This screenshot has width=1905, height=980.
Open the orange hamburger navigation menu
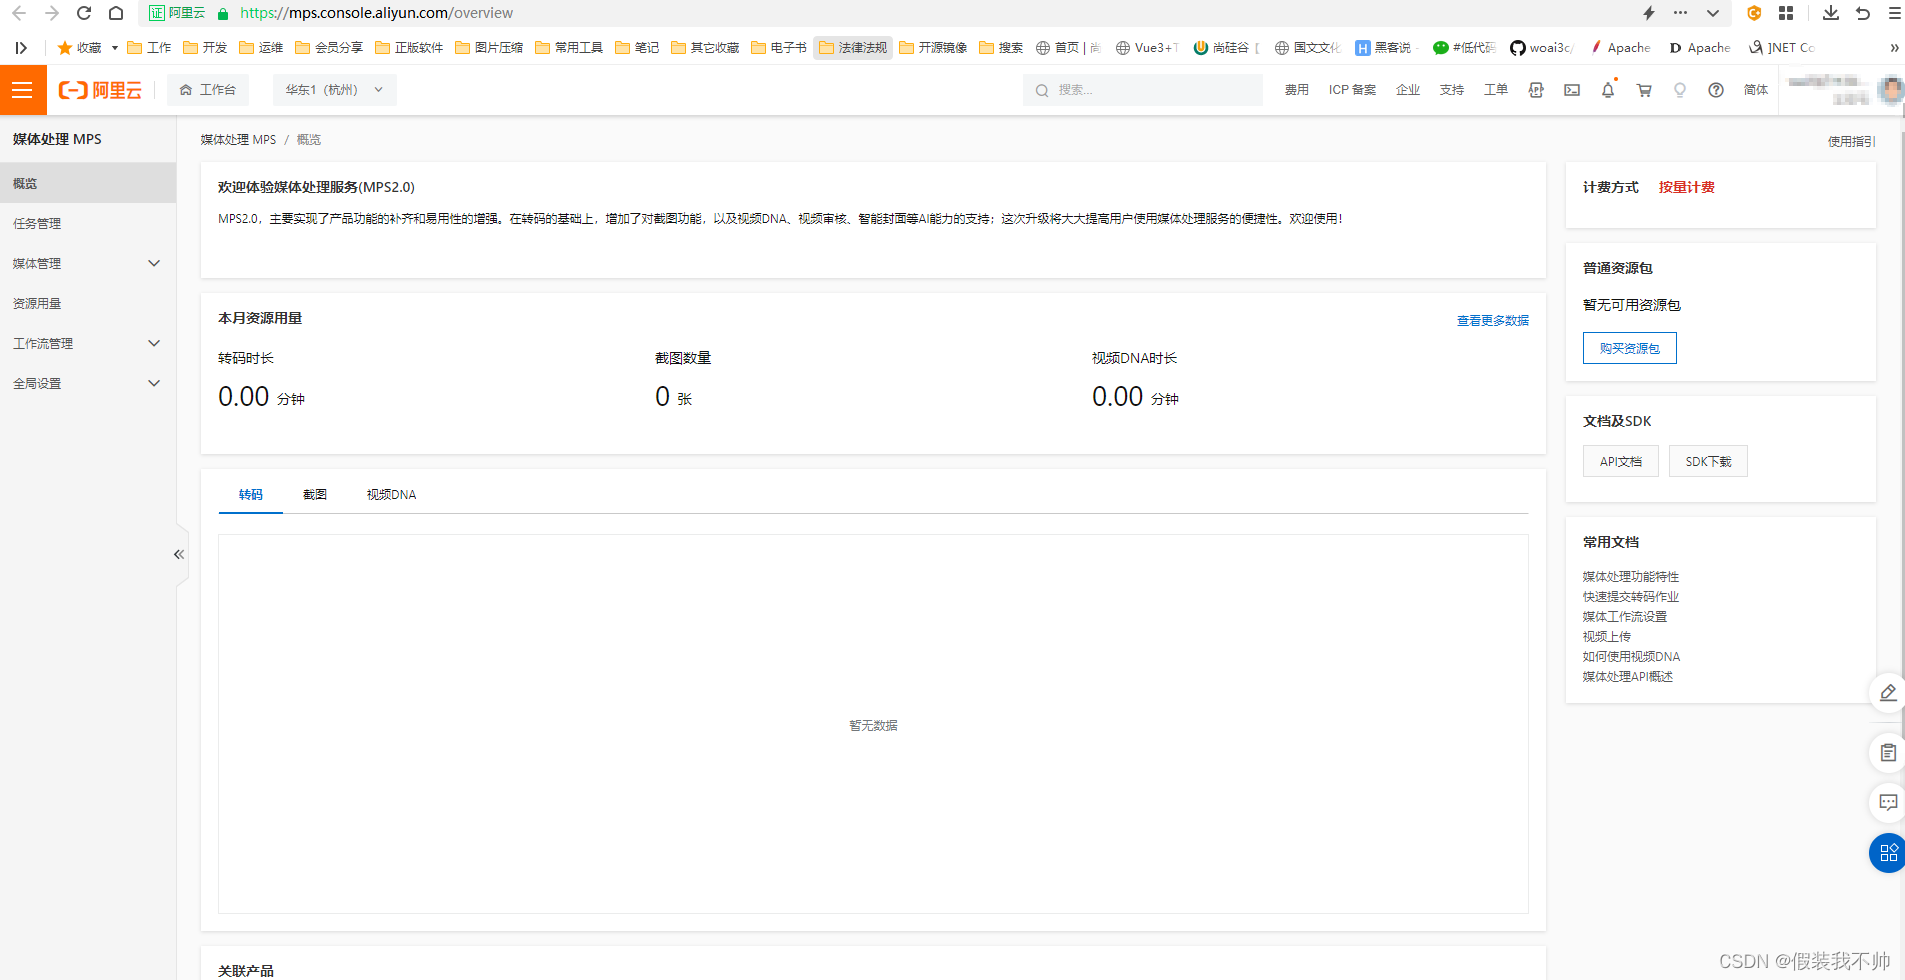[x=23, y=90]
